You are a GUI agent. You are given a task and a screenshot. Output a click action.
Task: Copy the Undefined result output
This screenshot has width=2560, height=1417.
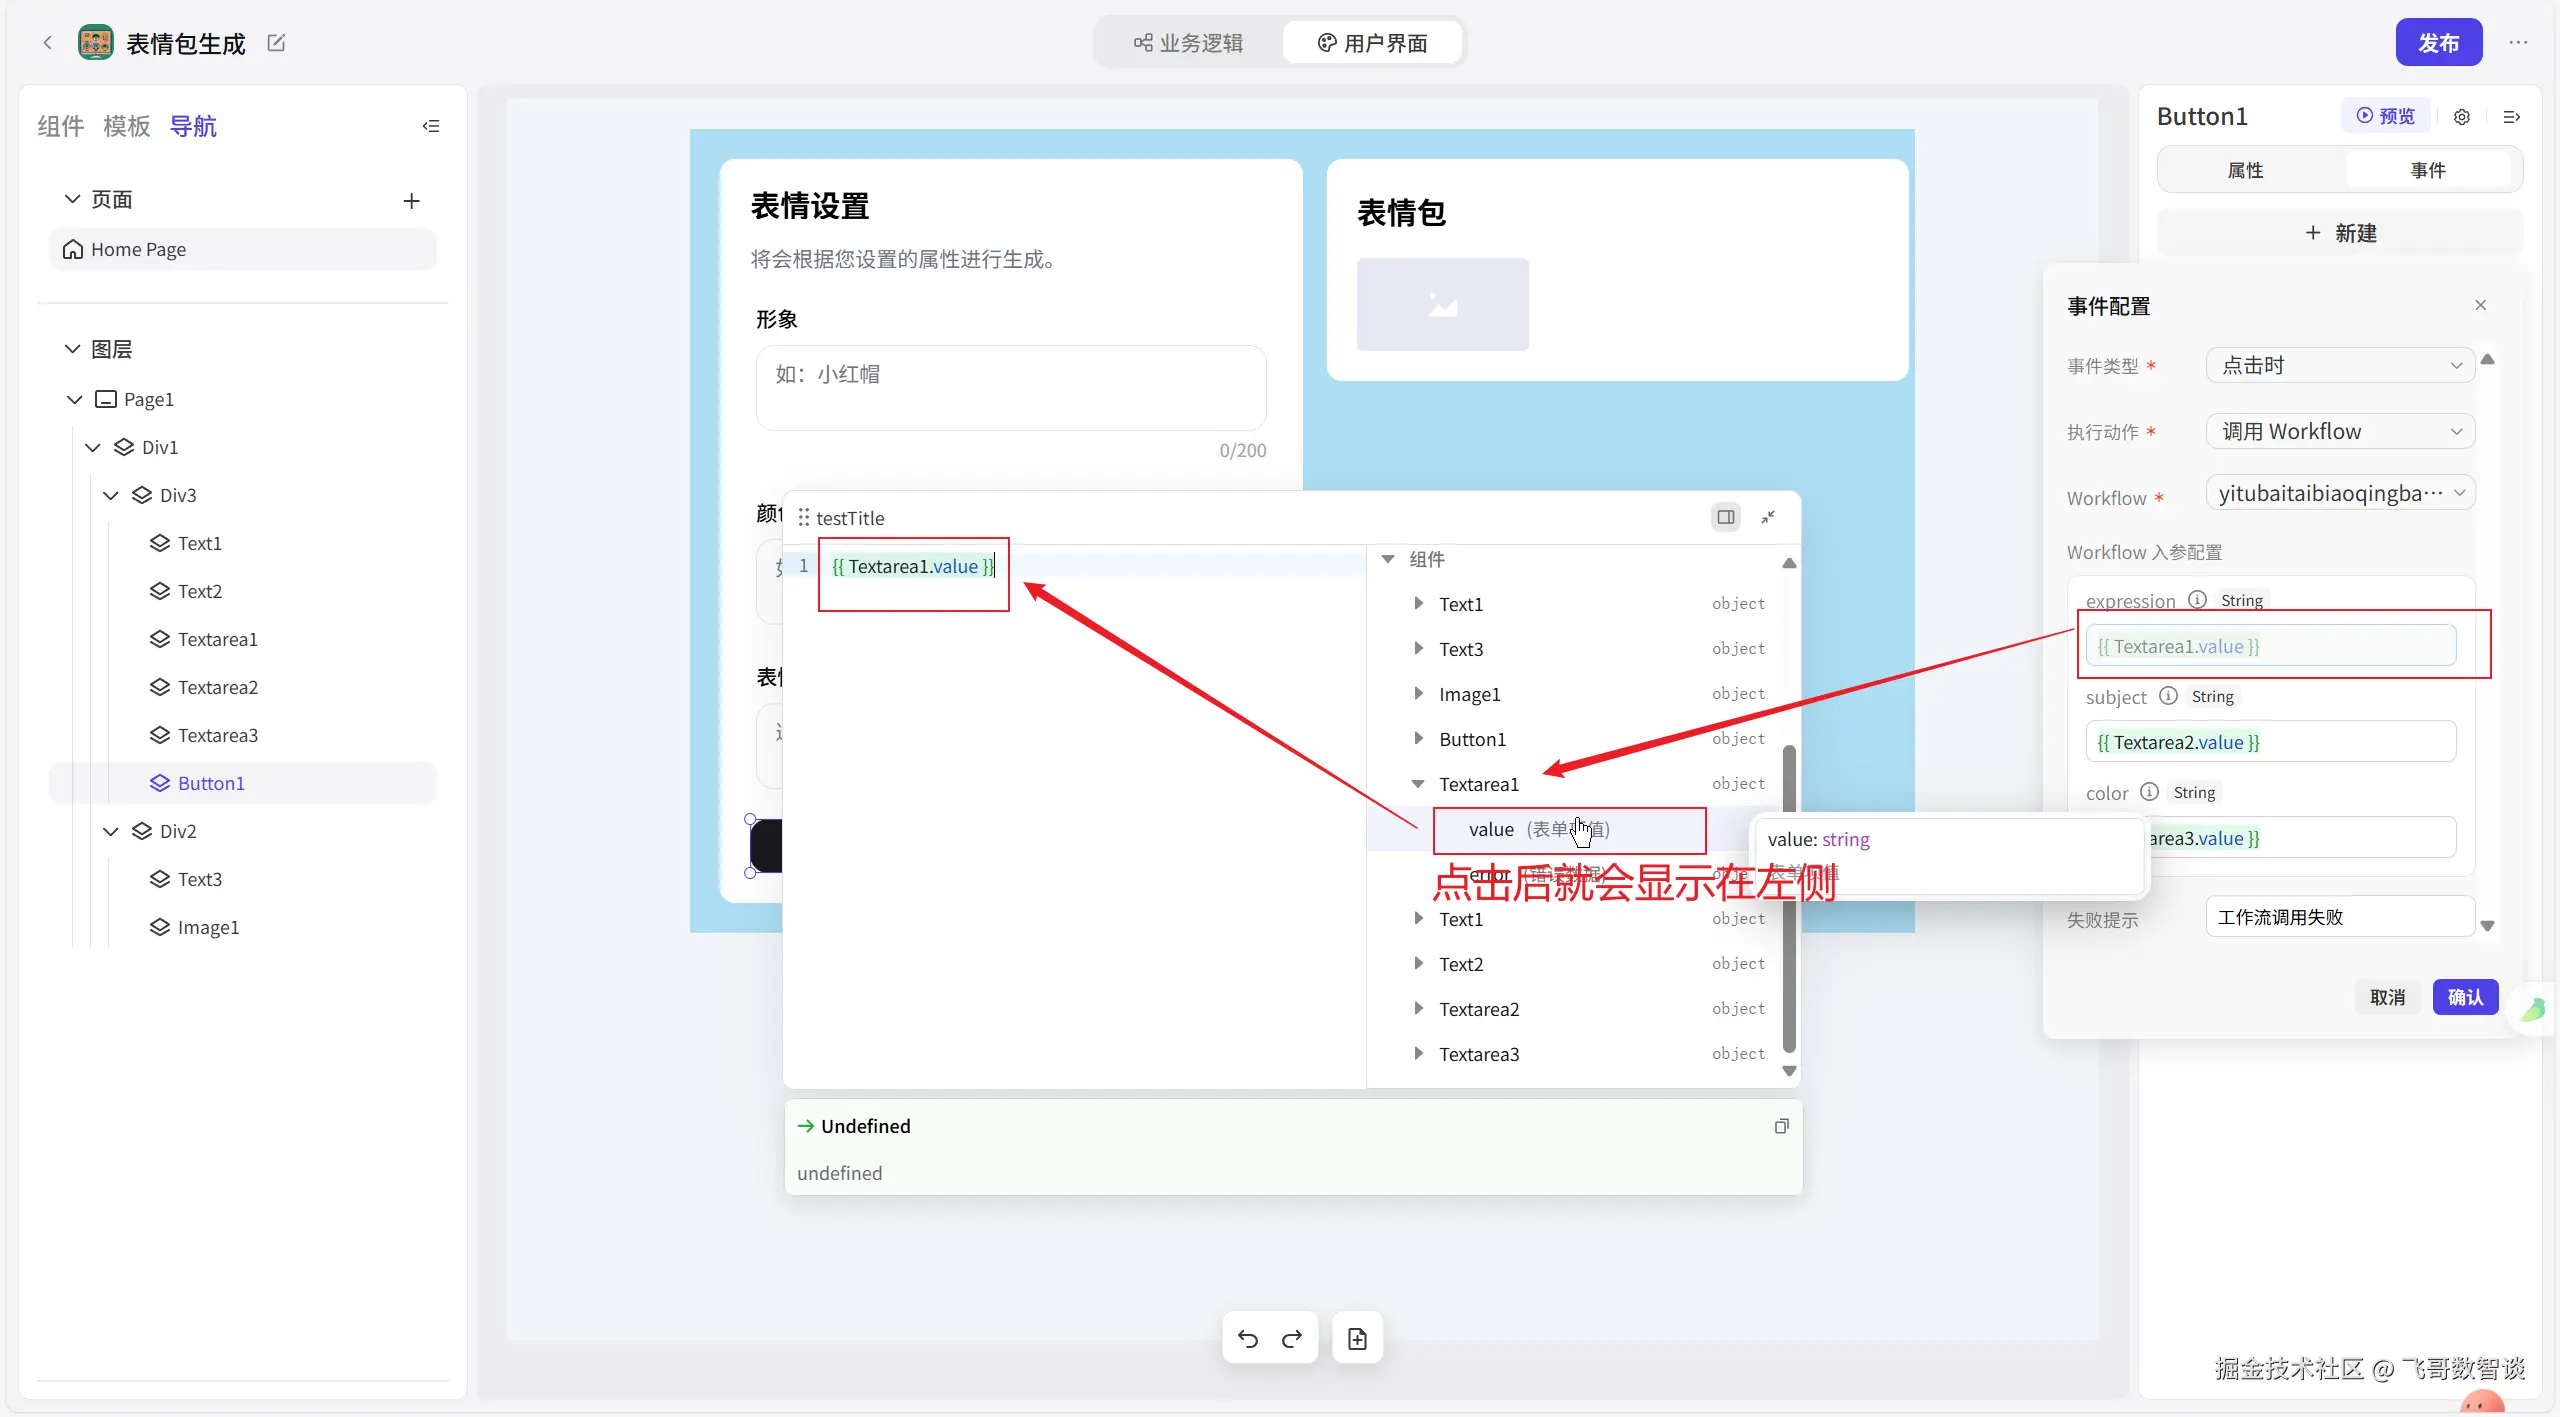click(x=1781, y=1126)
